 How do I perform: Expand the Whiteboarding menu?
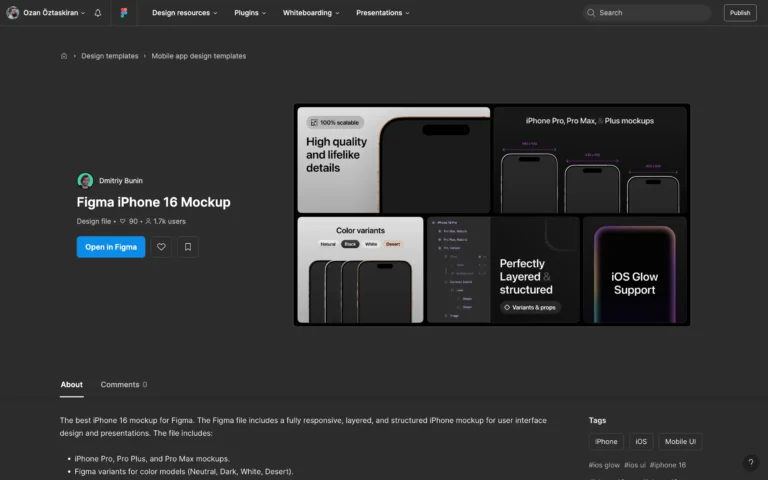click(x=311, y=13)
